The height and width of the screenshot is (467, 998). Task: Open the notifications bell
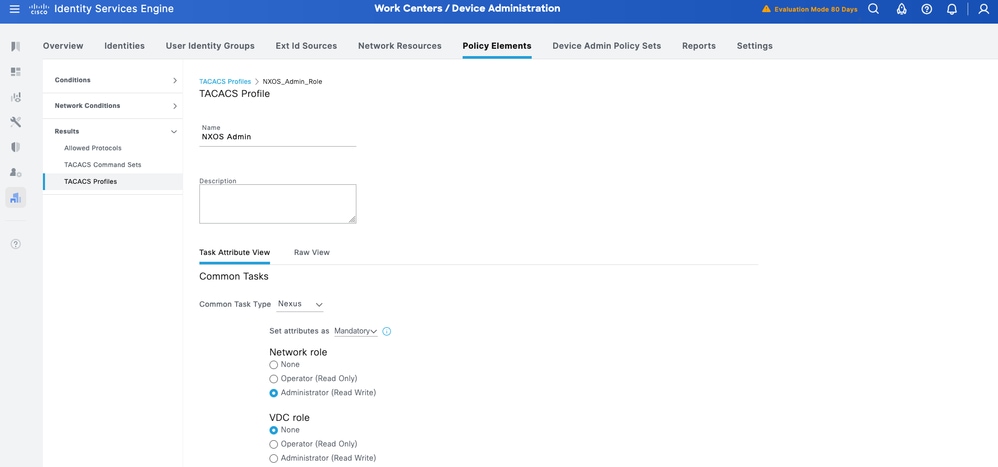click(x=952, y=9)
